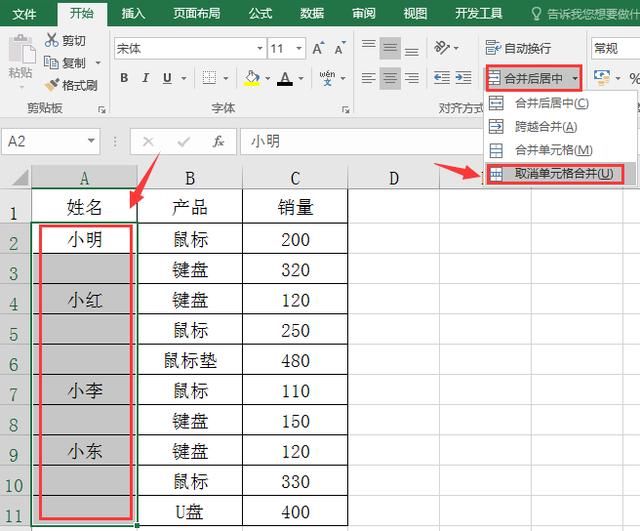
Task: Click the wén phonetic guide icon
Action: (x=327, y=78)
